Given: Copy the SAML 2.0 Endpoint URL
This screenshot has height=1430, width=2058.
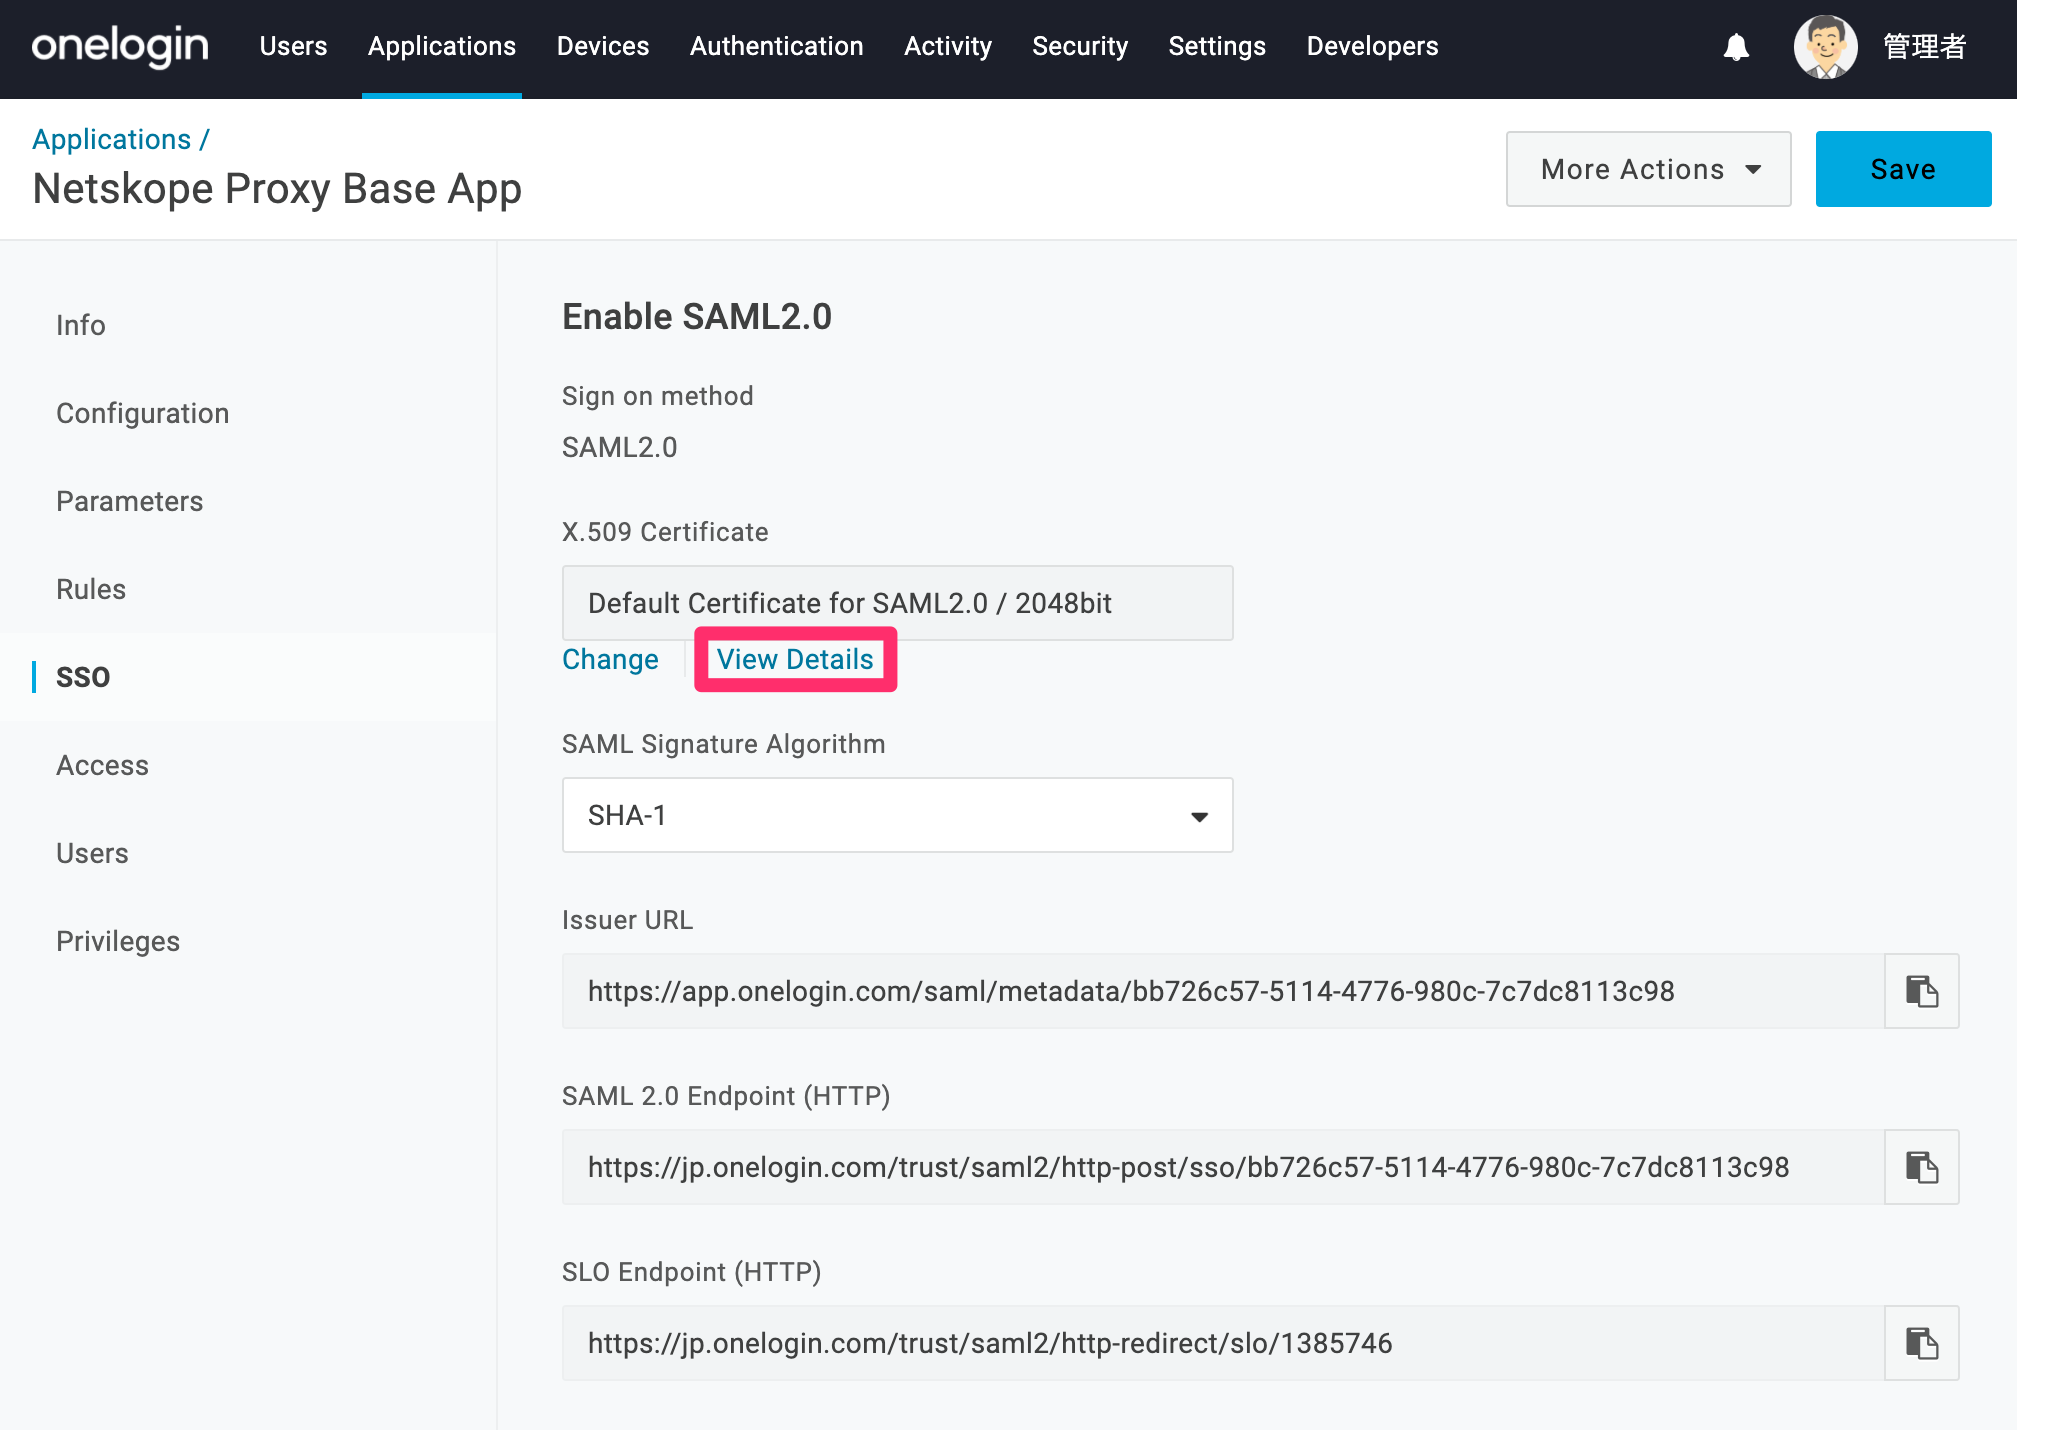Looking at the screenshot, I should [1921, 1167].
